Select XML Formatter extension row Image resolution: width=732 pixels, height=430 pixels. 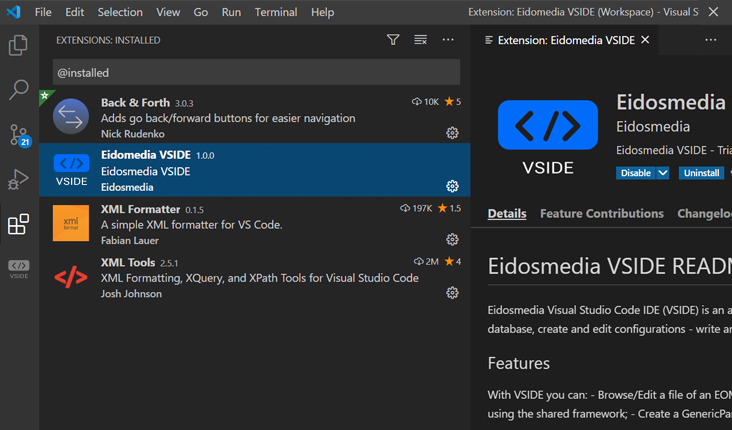pyautogui.click(x=254, y=223)
